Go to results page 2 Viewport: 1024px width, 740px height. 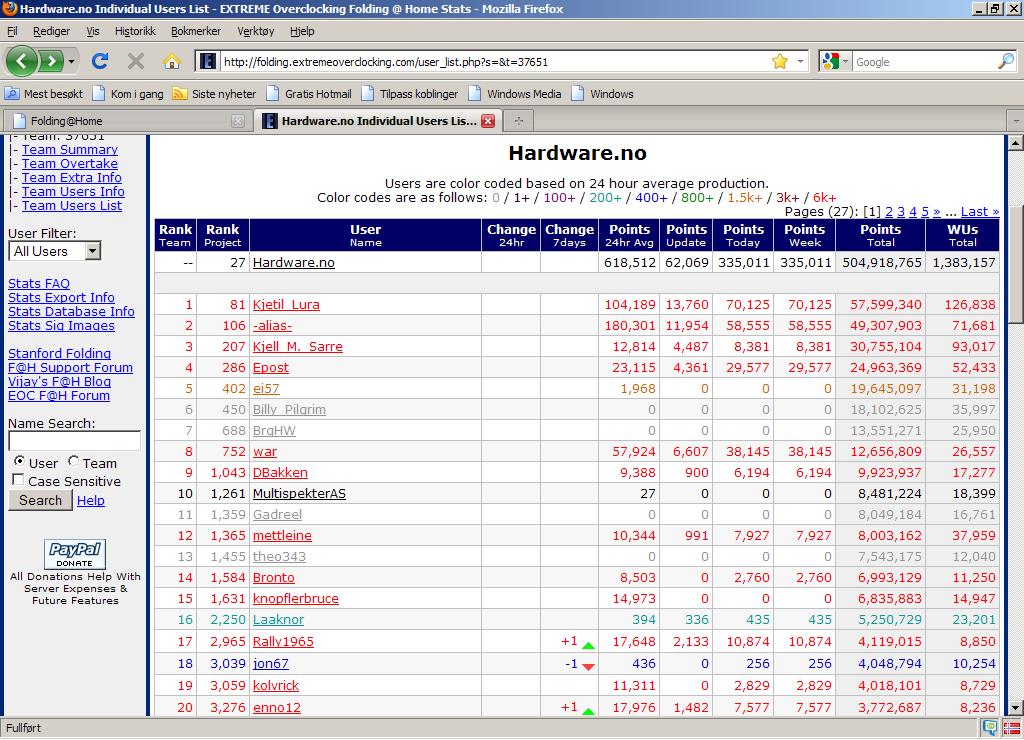[x=889, y=212]
